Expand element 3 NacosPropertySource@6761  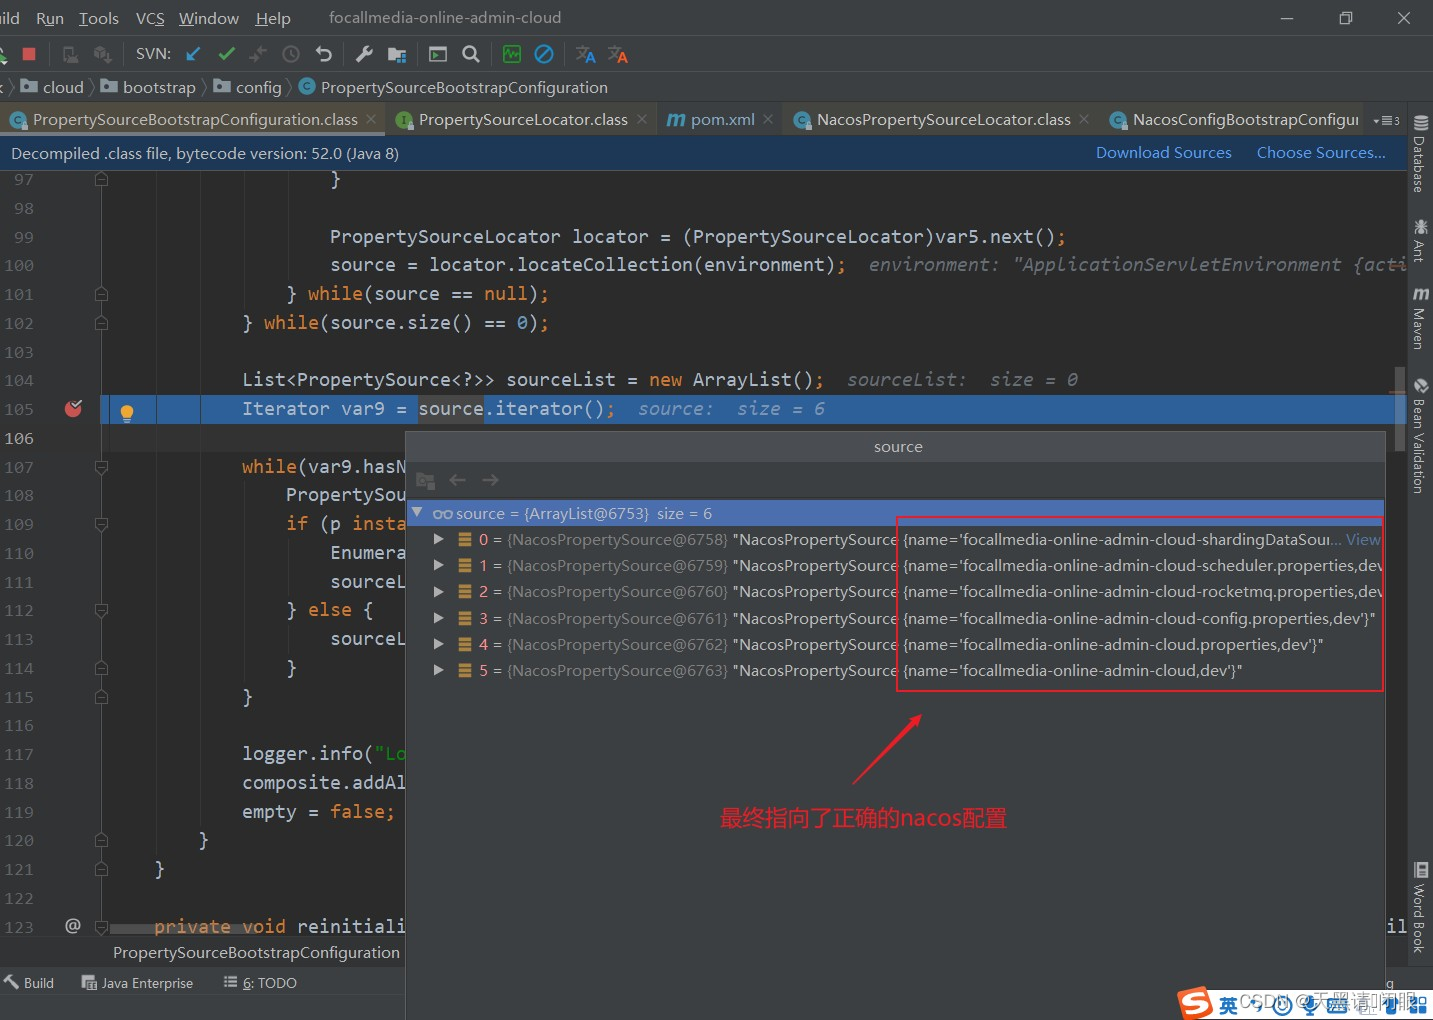point(438,618)
